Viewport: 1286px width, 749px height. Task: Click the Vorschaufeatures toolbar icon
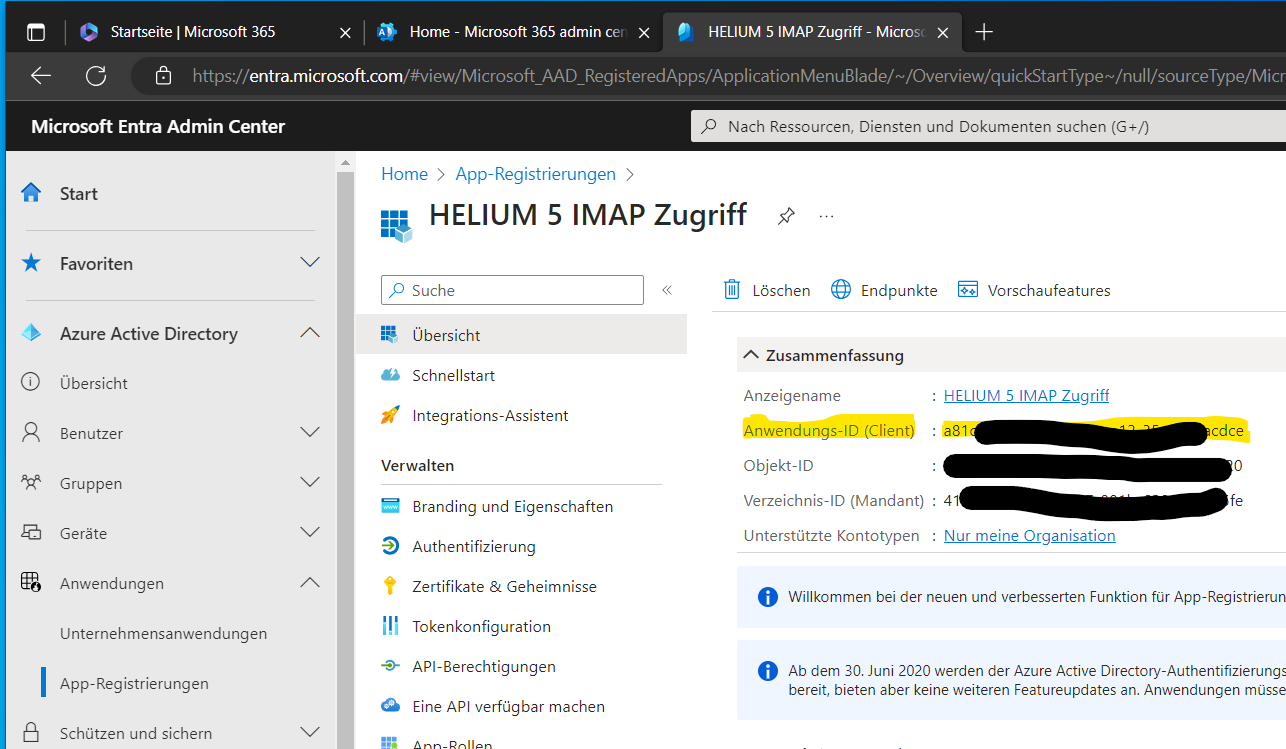(x=967, y=290)
